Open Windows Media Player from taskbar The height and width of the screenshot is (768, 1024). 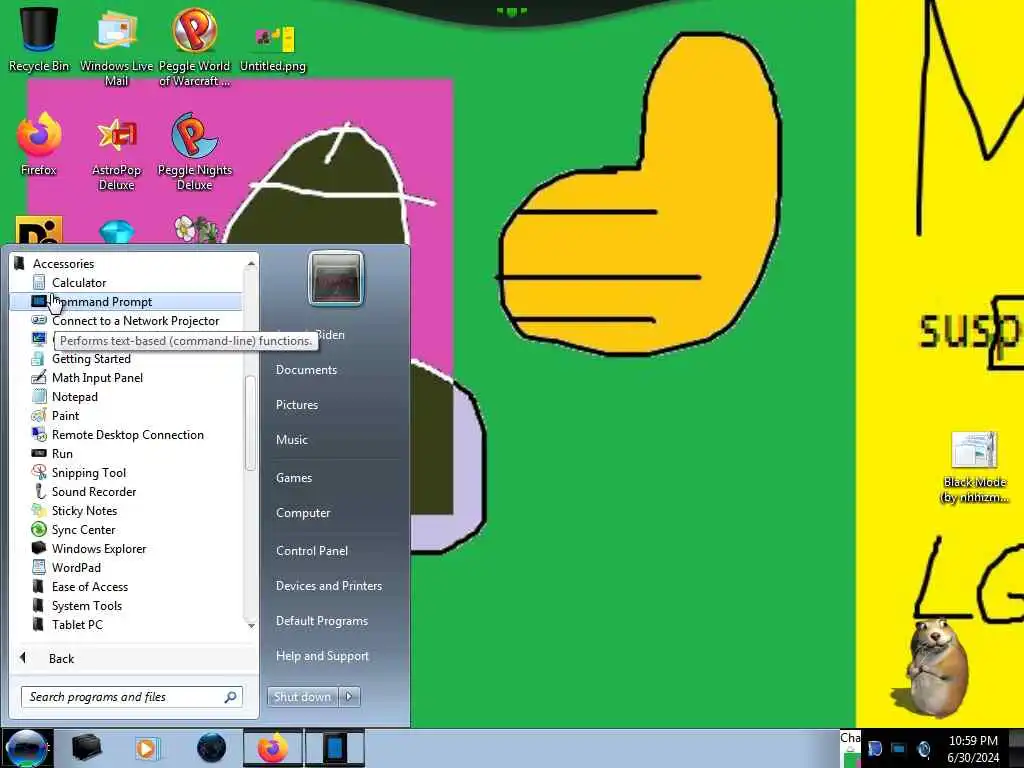point(148,748)
